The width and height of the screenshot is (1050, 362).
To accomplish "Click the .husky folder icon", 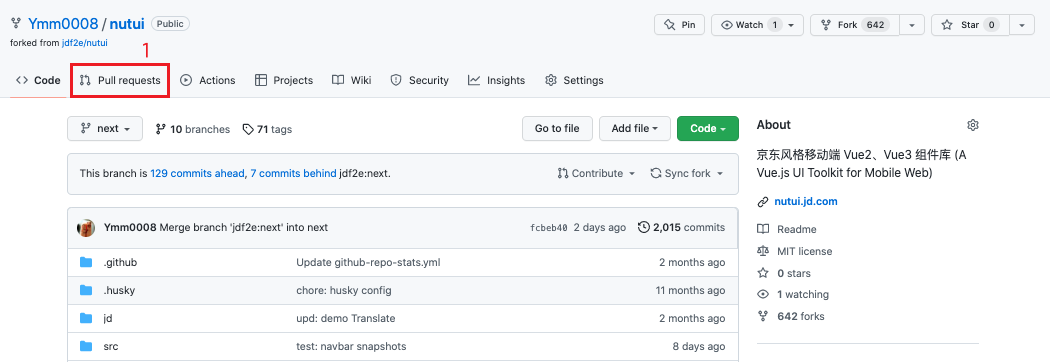I will coord(86,290).
